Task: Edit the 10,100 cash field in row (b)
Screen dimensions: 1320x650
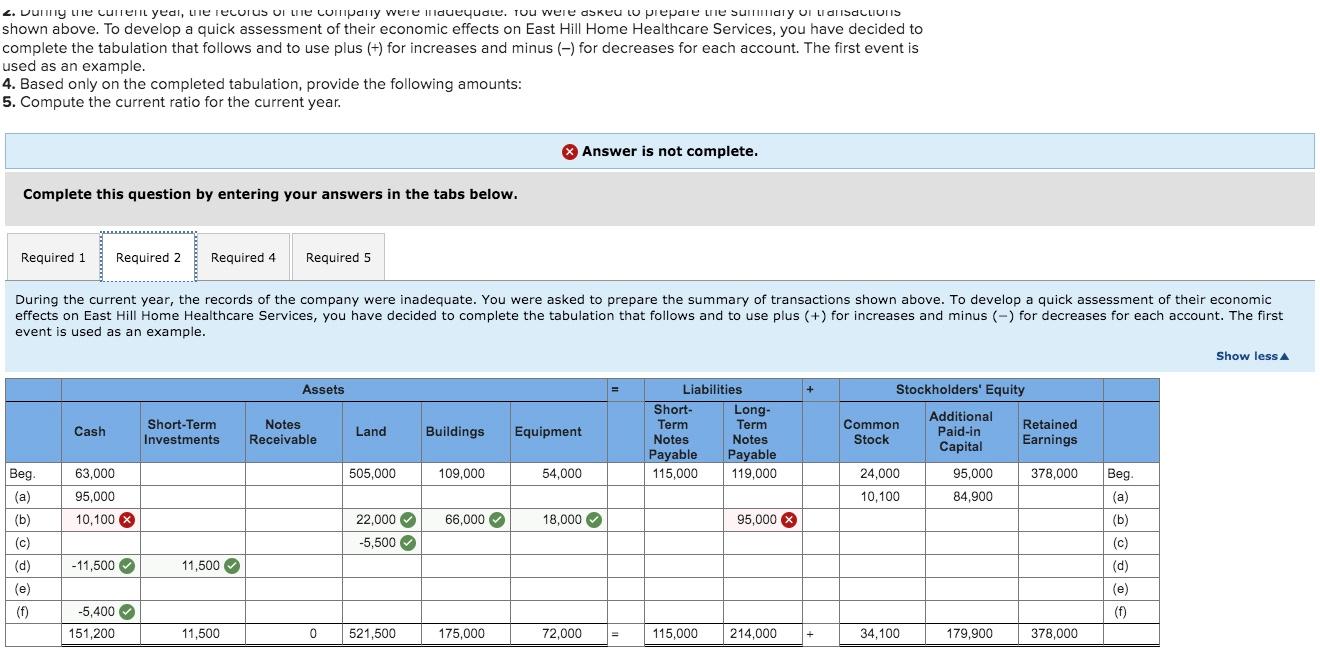Action: coord(100,520)
